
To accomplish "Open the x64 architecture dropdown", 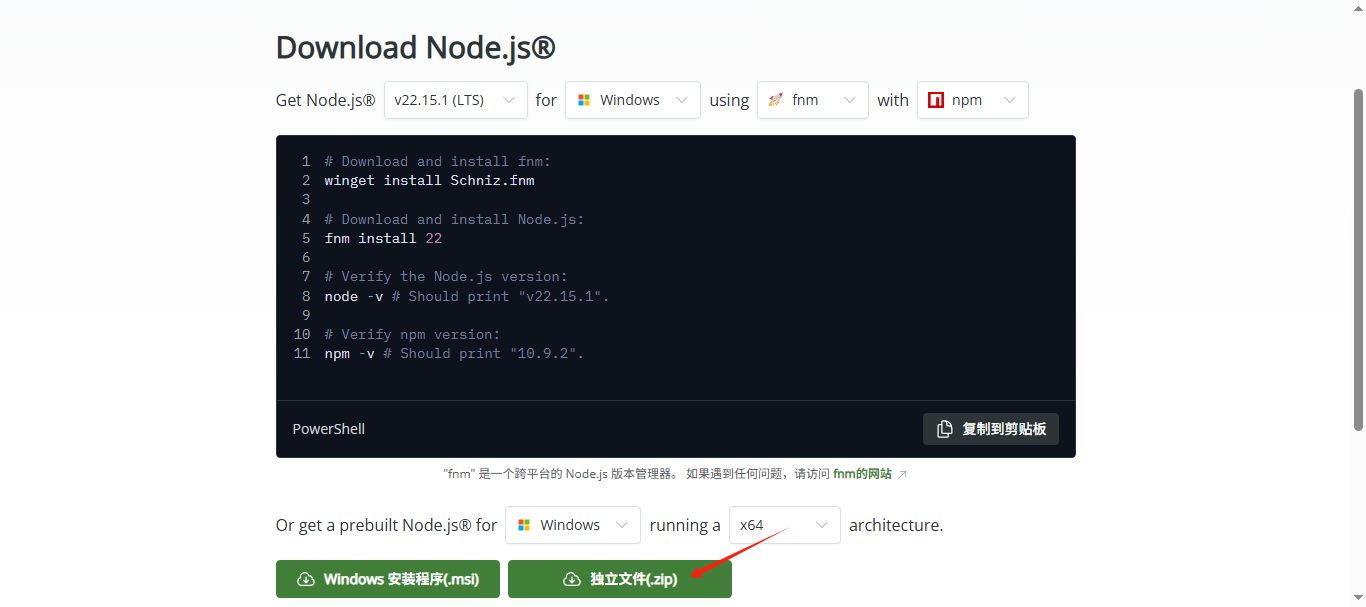I will (x=785, y=525).
